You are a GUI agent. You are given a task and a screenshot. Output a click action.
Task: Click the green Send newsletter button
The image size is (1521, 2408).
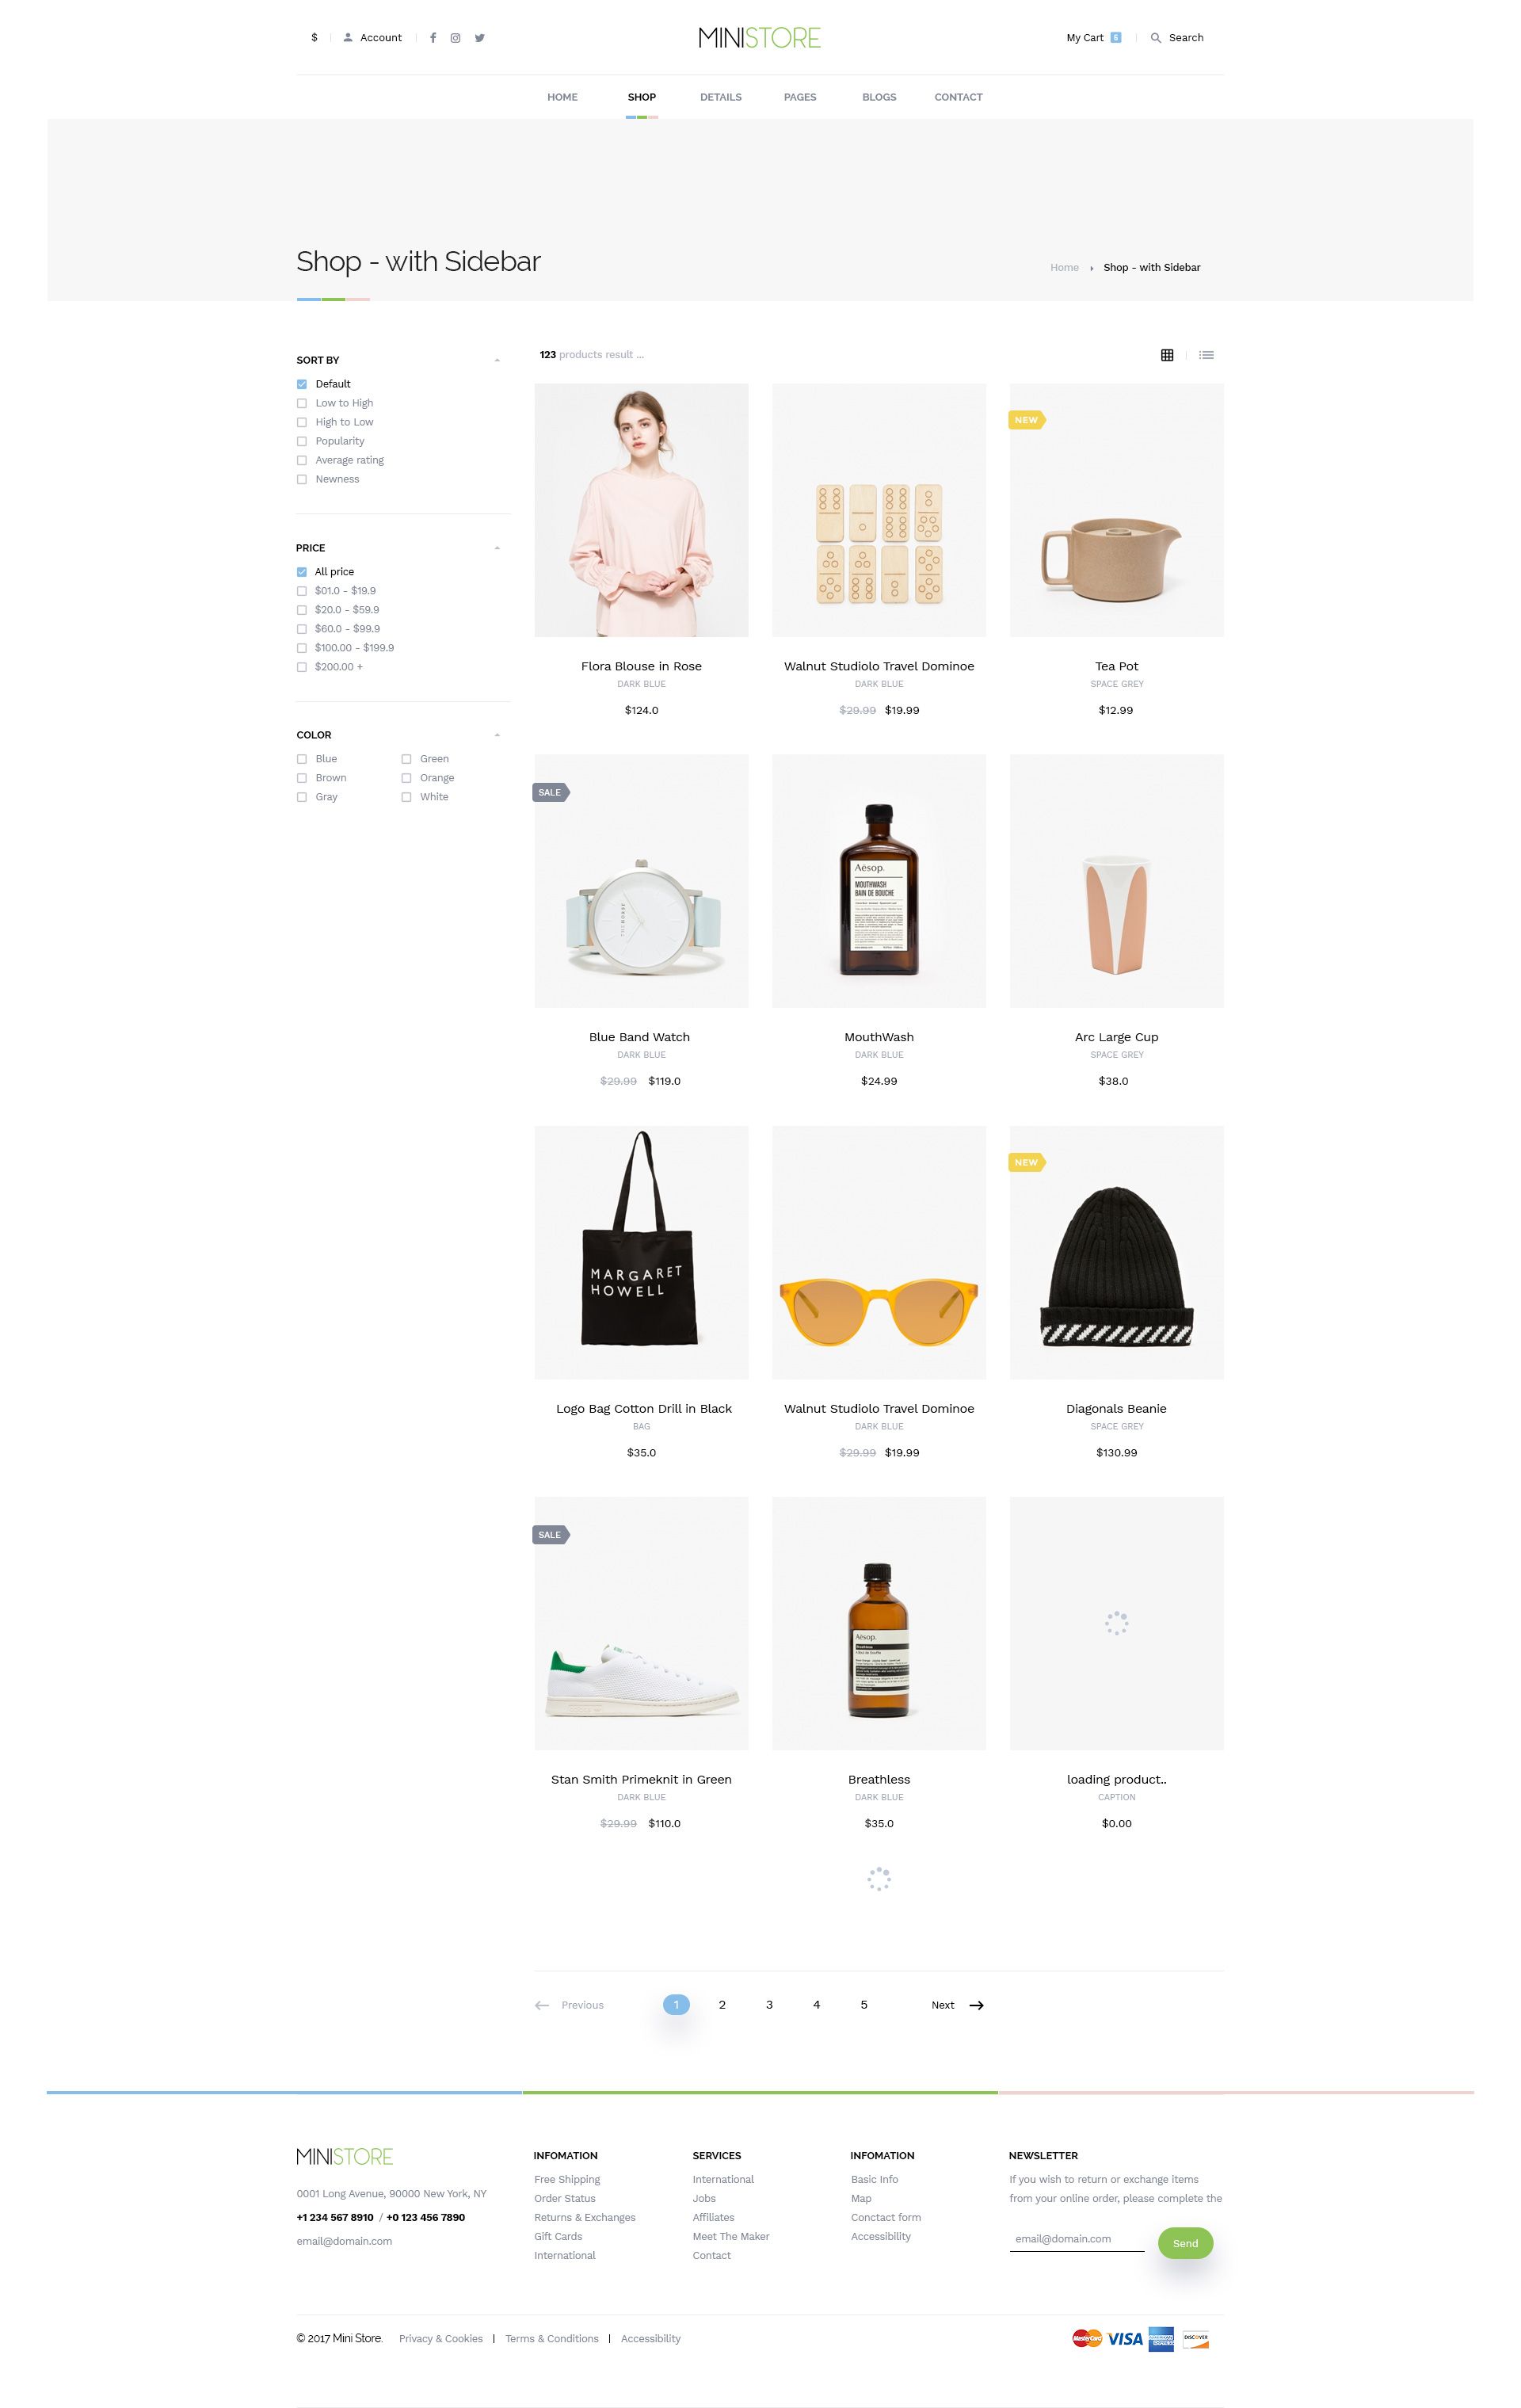pos(1185,2243)
